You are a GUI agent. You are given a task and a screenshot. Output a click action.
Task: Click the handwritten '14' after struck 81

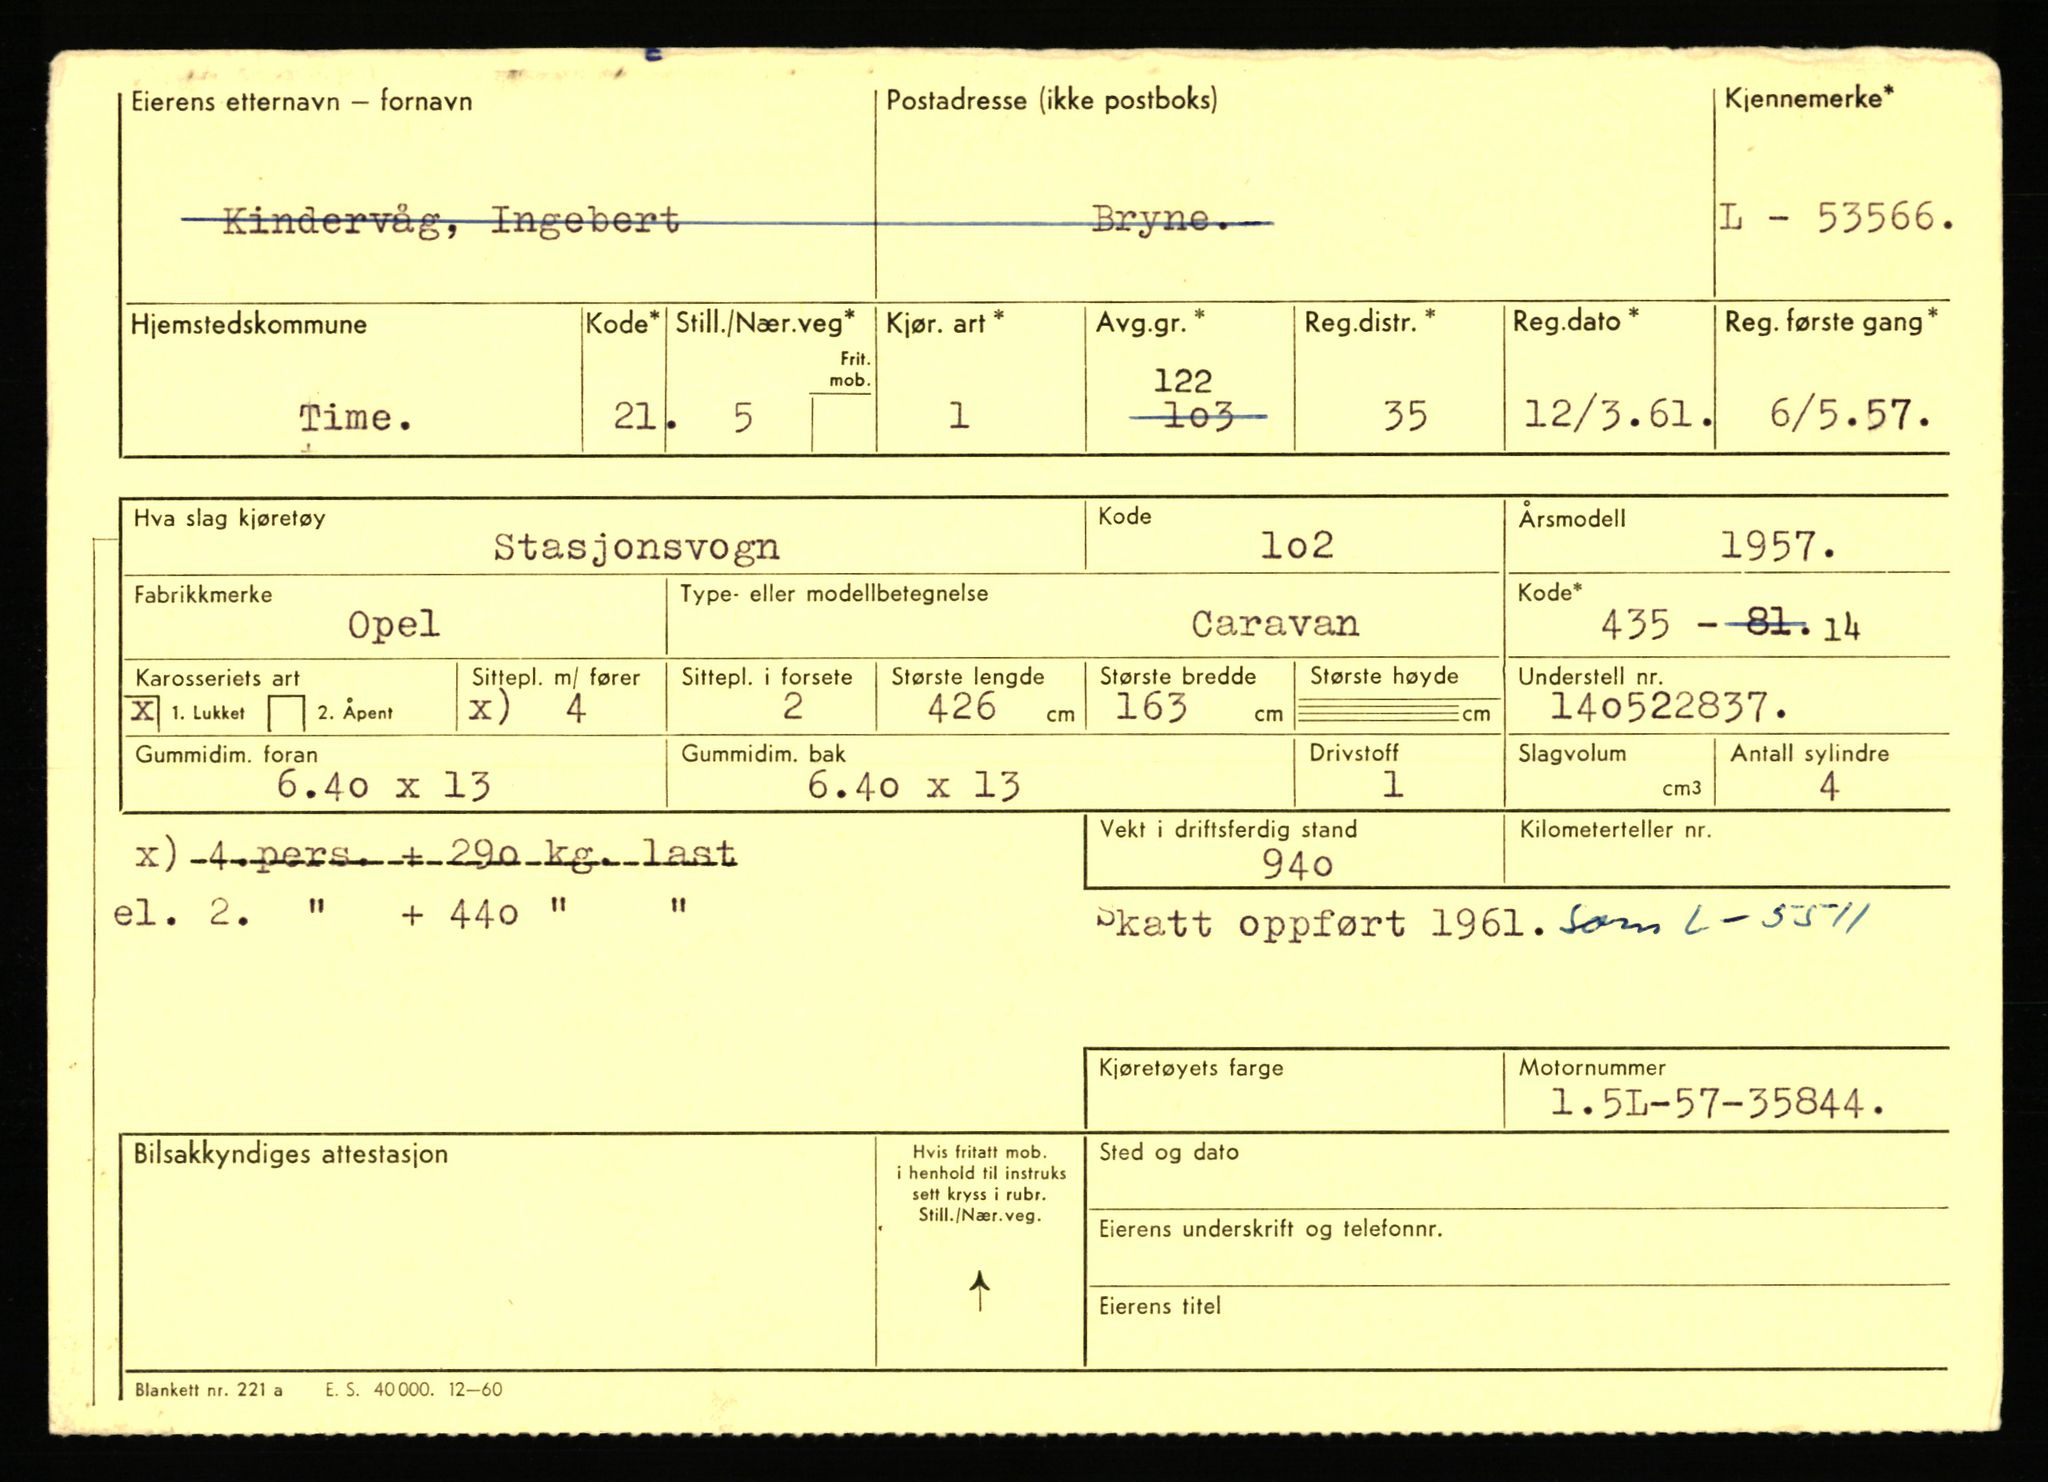(1841, 628)
